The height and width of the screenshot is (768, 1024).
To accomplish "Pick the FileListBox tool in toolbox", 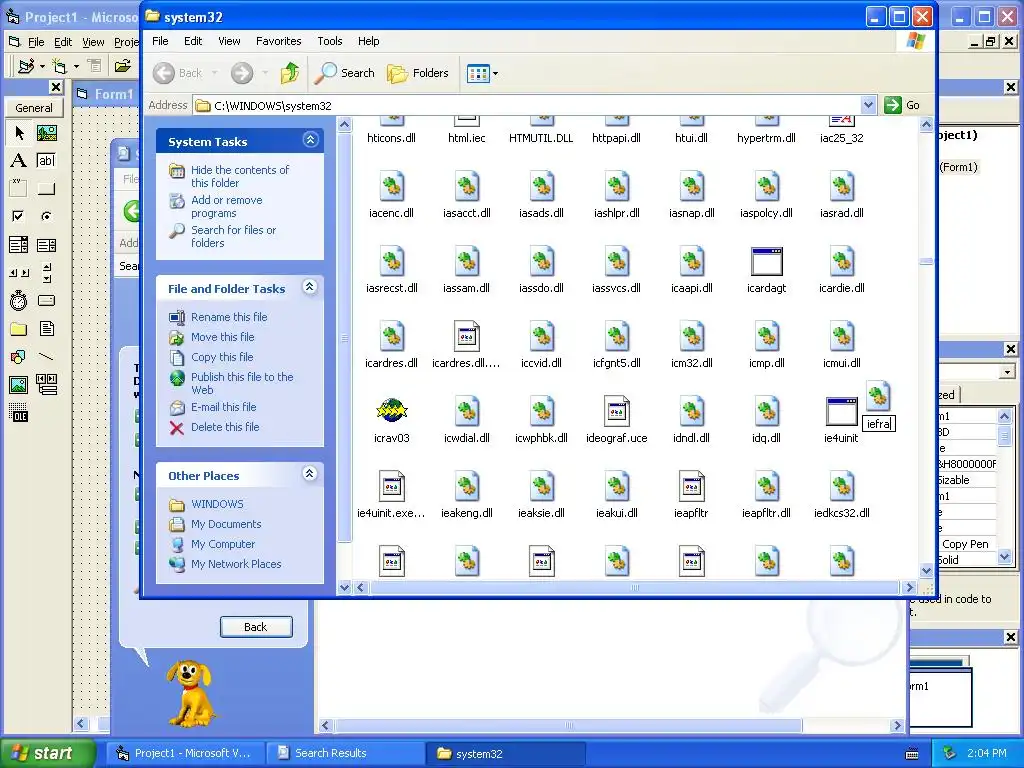I will tap(46, 328).
